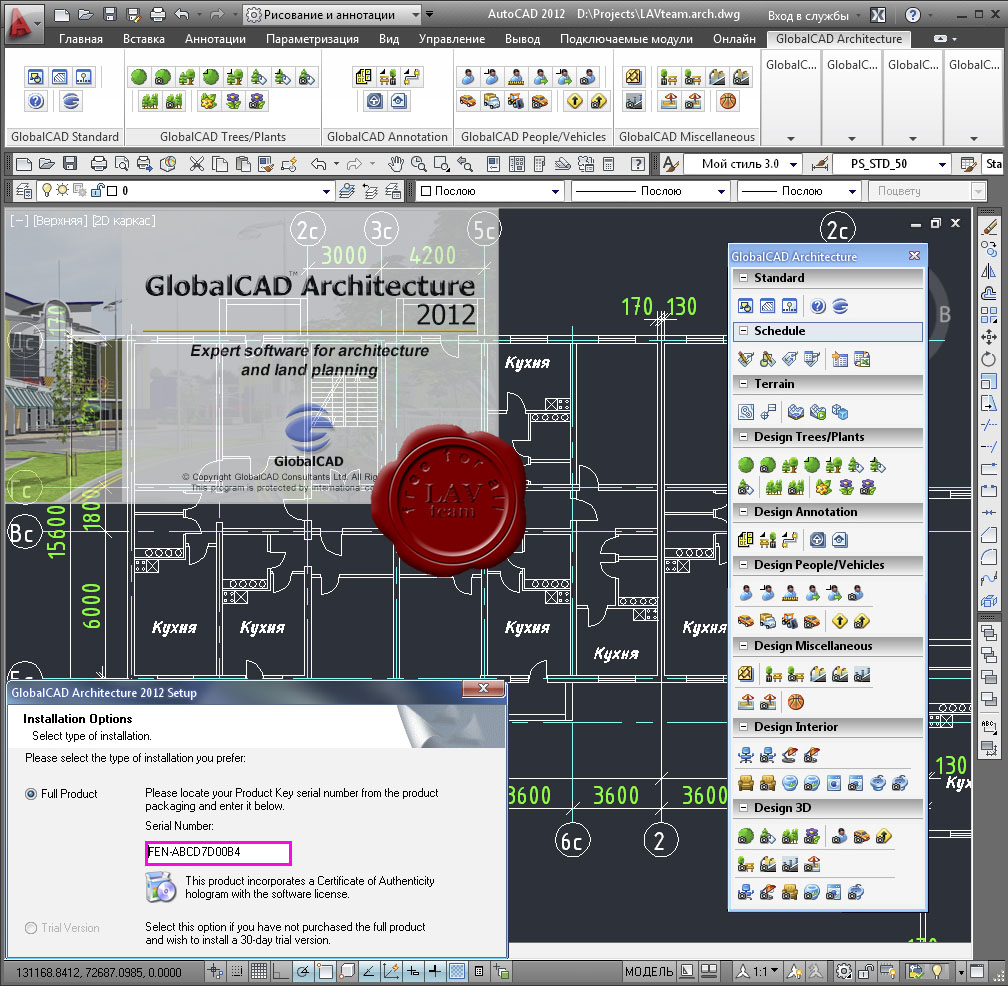
Task: Click first icon in Design Annotation palette section
Action: pyautogui.click(x=746, y=539)
